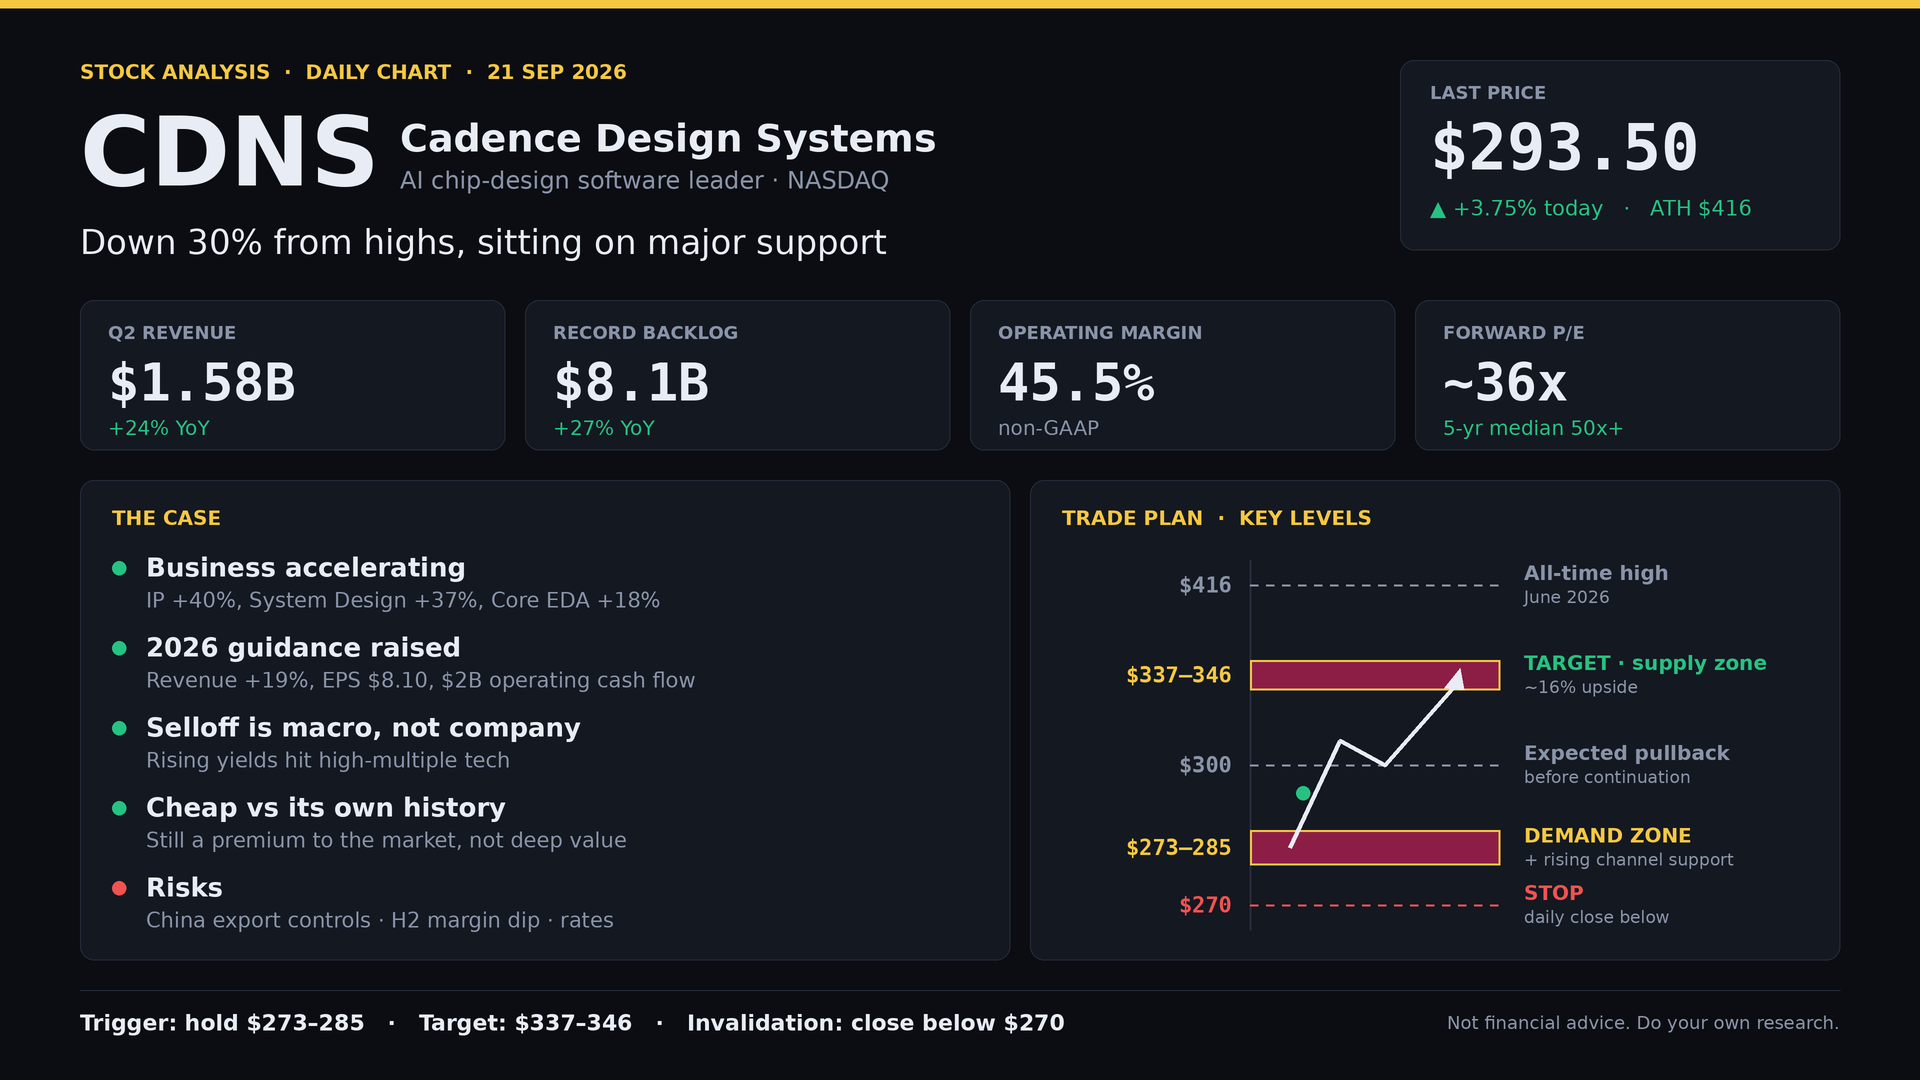Viewport: 1920px width, 1080px height.
Task: Select the $1.58B revenue value
Action: tap(202, 383)
